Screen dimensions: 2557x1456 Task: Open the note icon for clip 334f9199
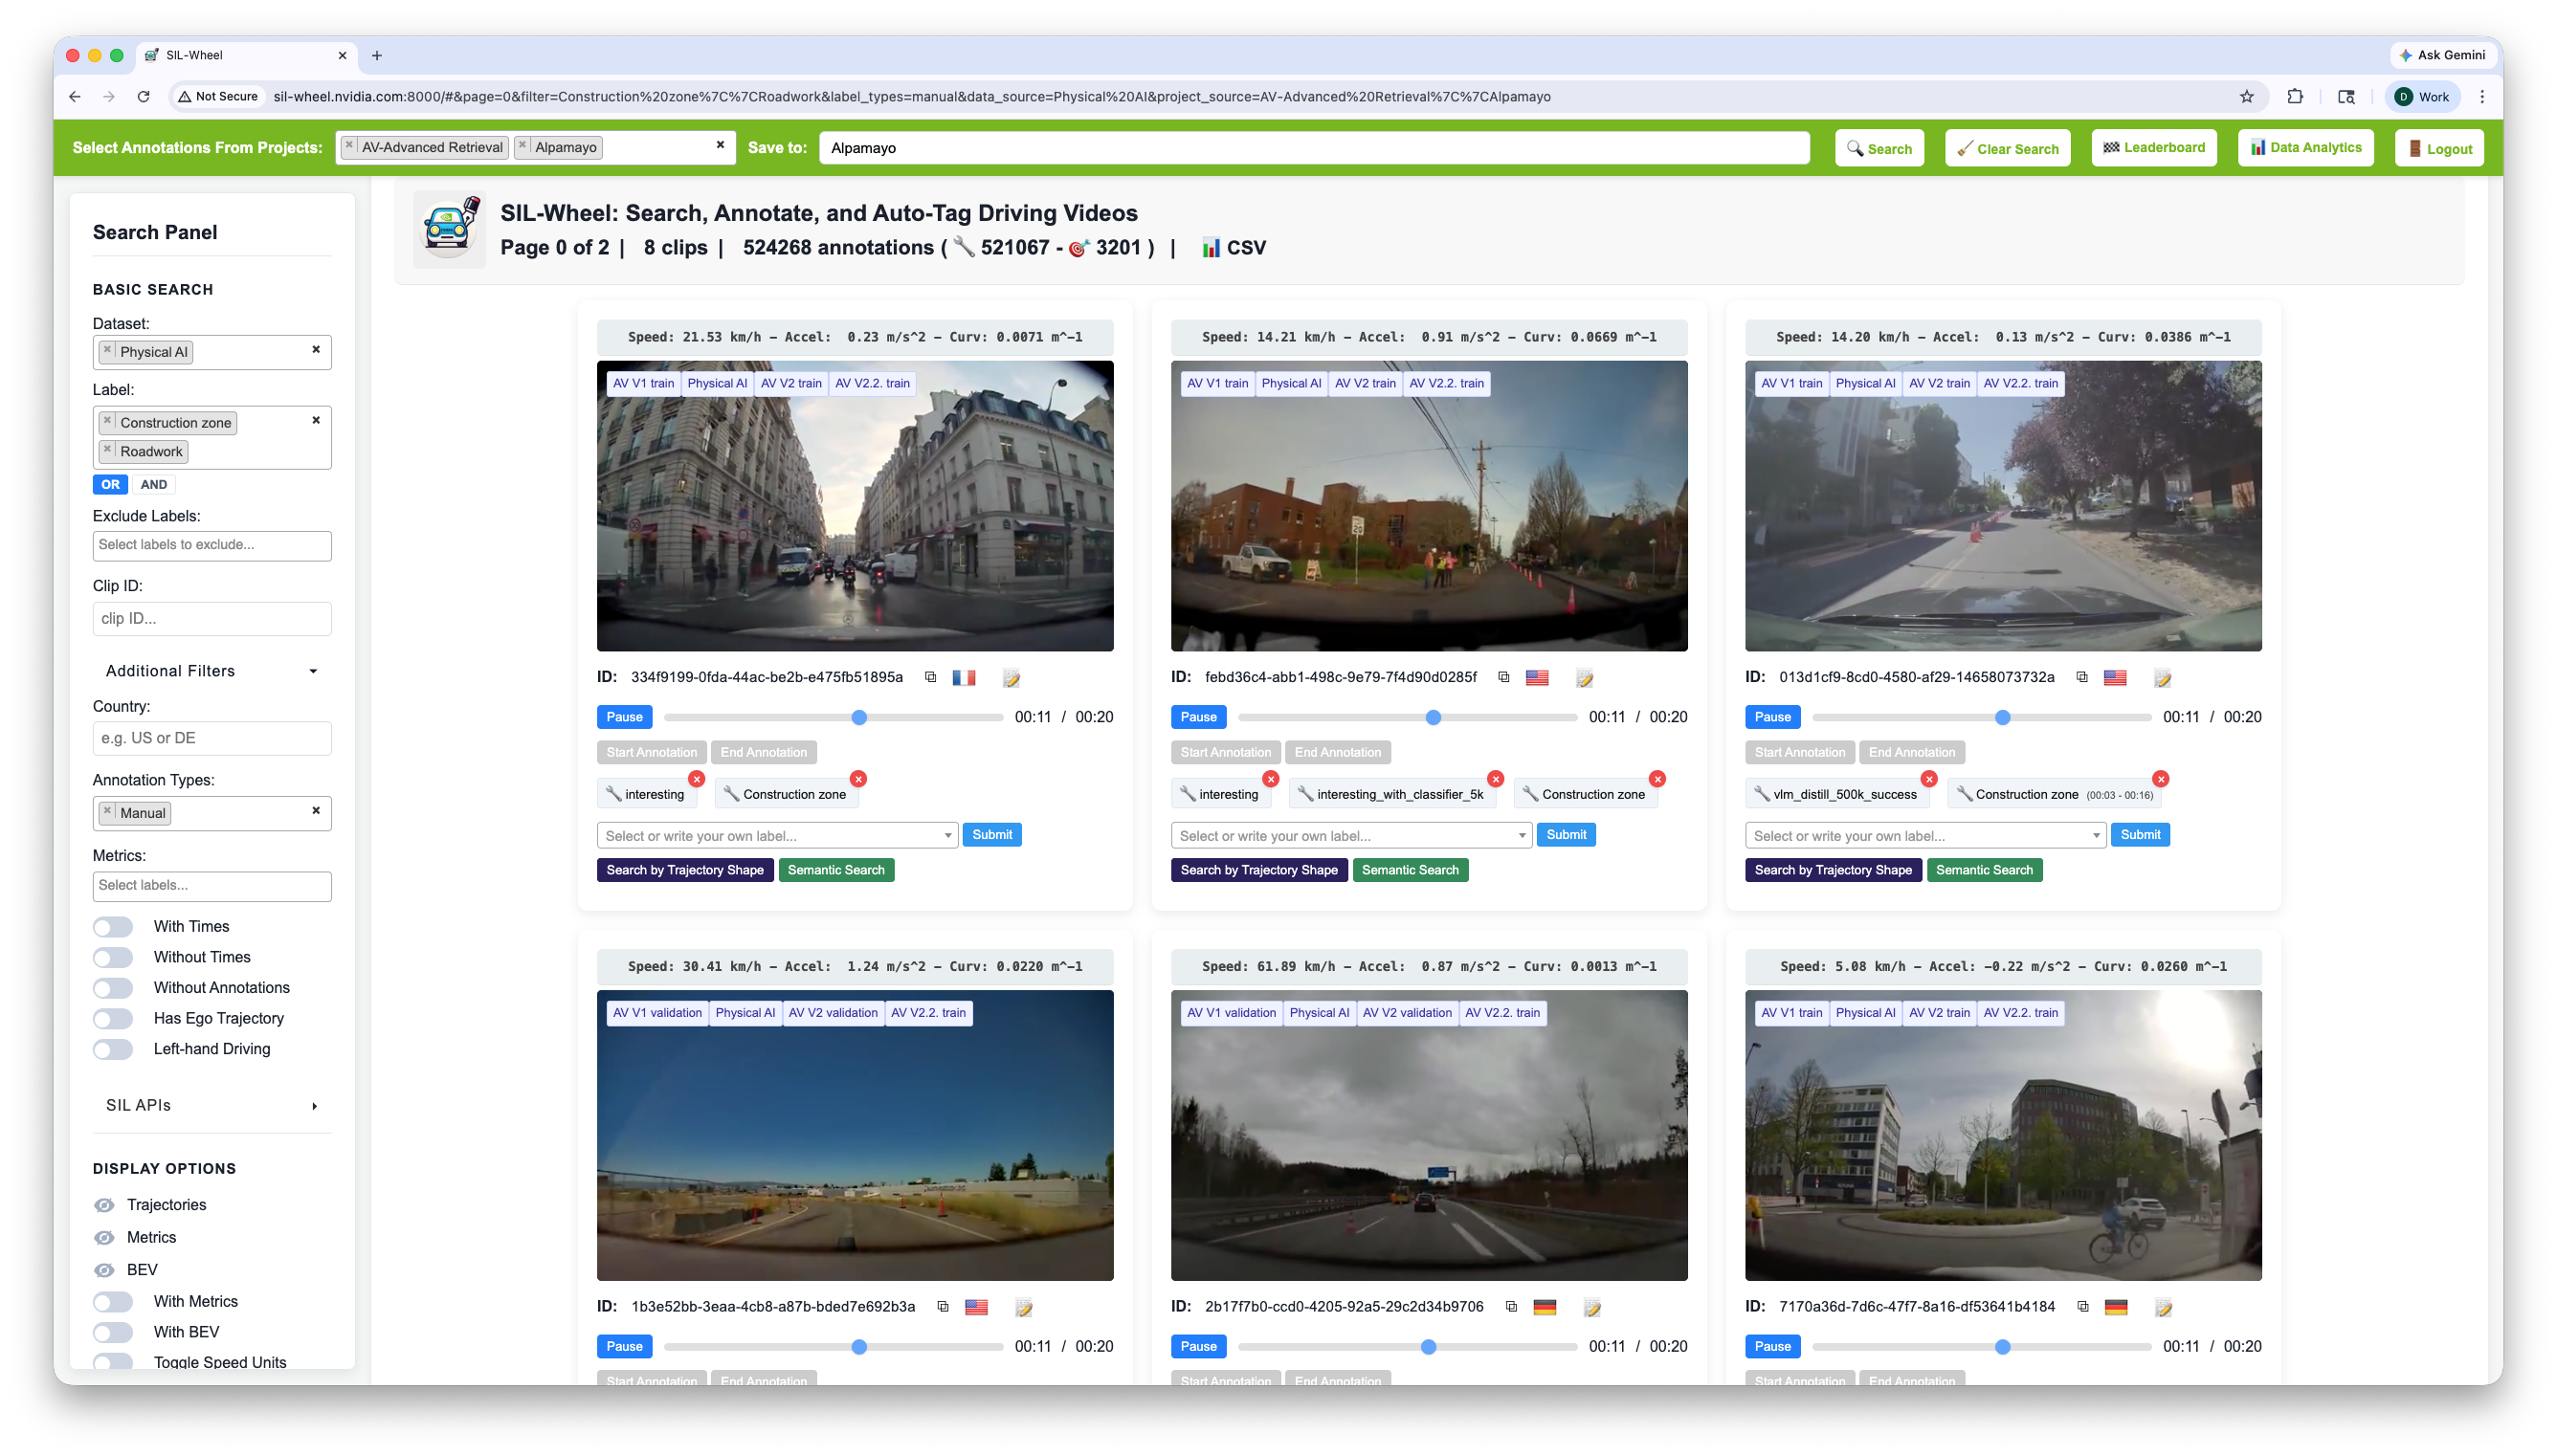[1011, 678]
